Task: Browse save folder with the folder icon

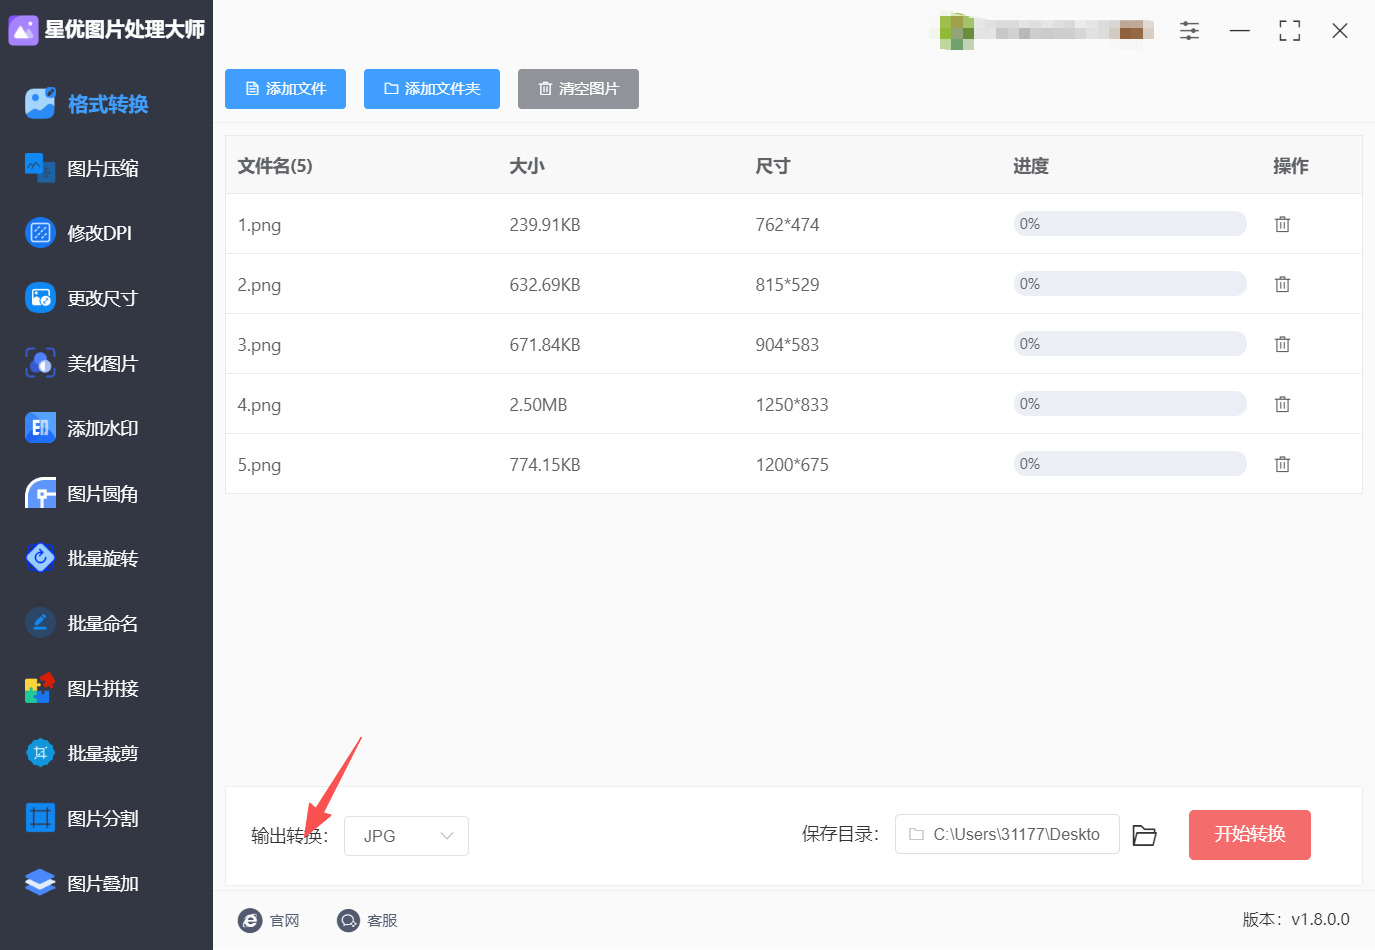Action: coord(1144,835)
